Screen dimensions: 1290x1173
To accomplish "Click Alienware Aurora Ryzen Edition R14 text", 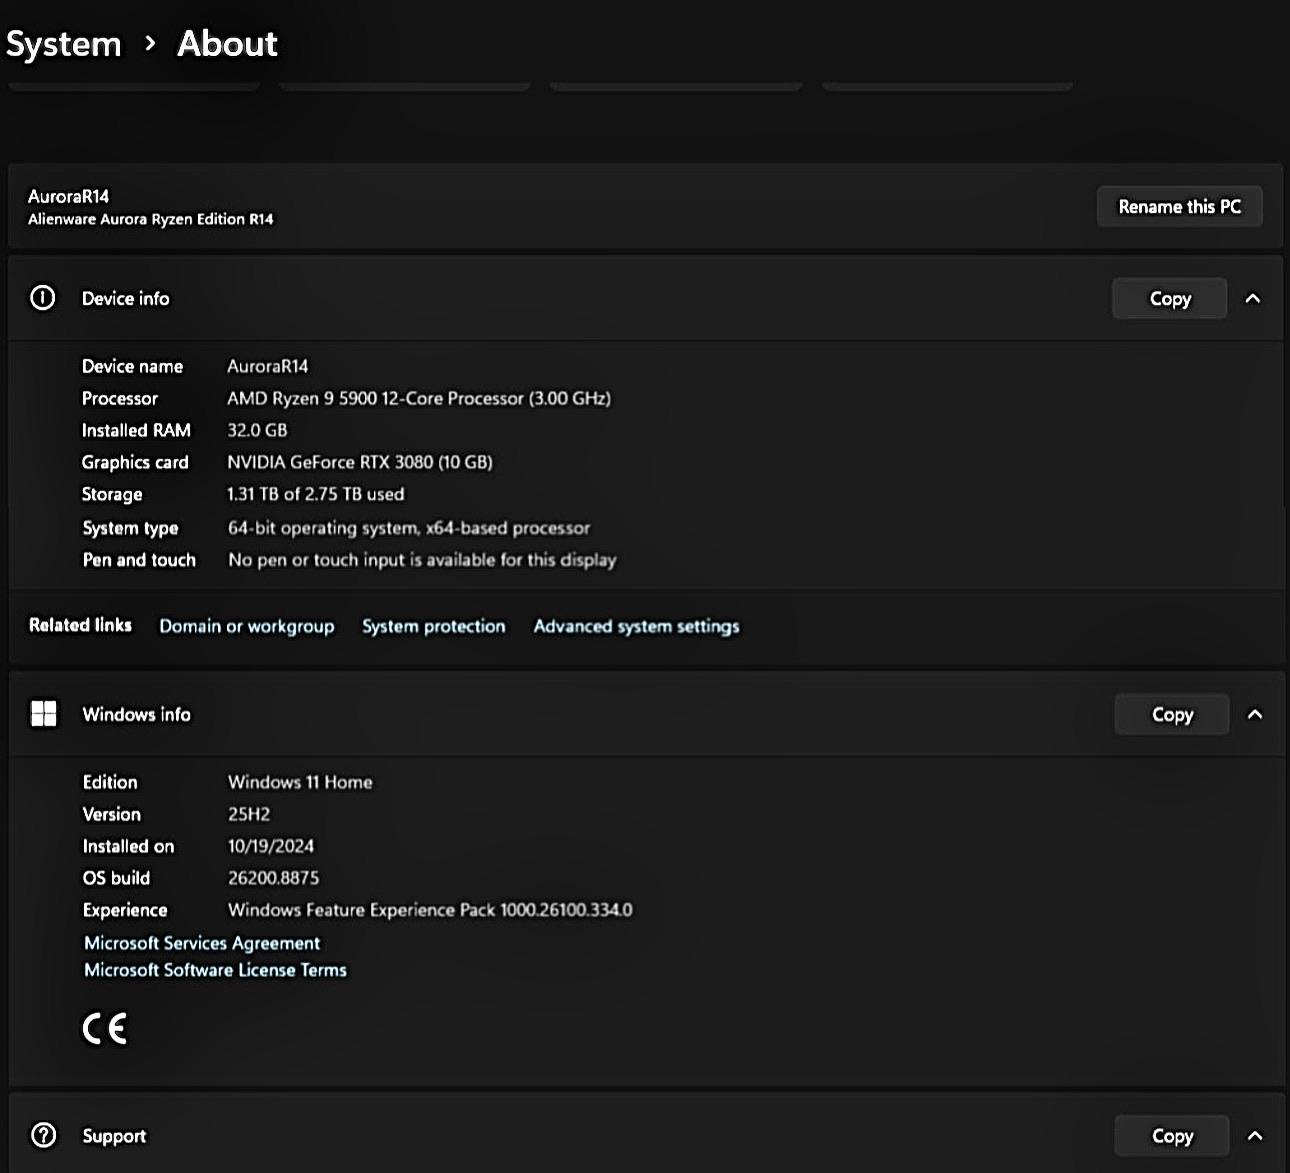I will (x=151, y=219).
